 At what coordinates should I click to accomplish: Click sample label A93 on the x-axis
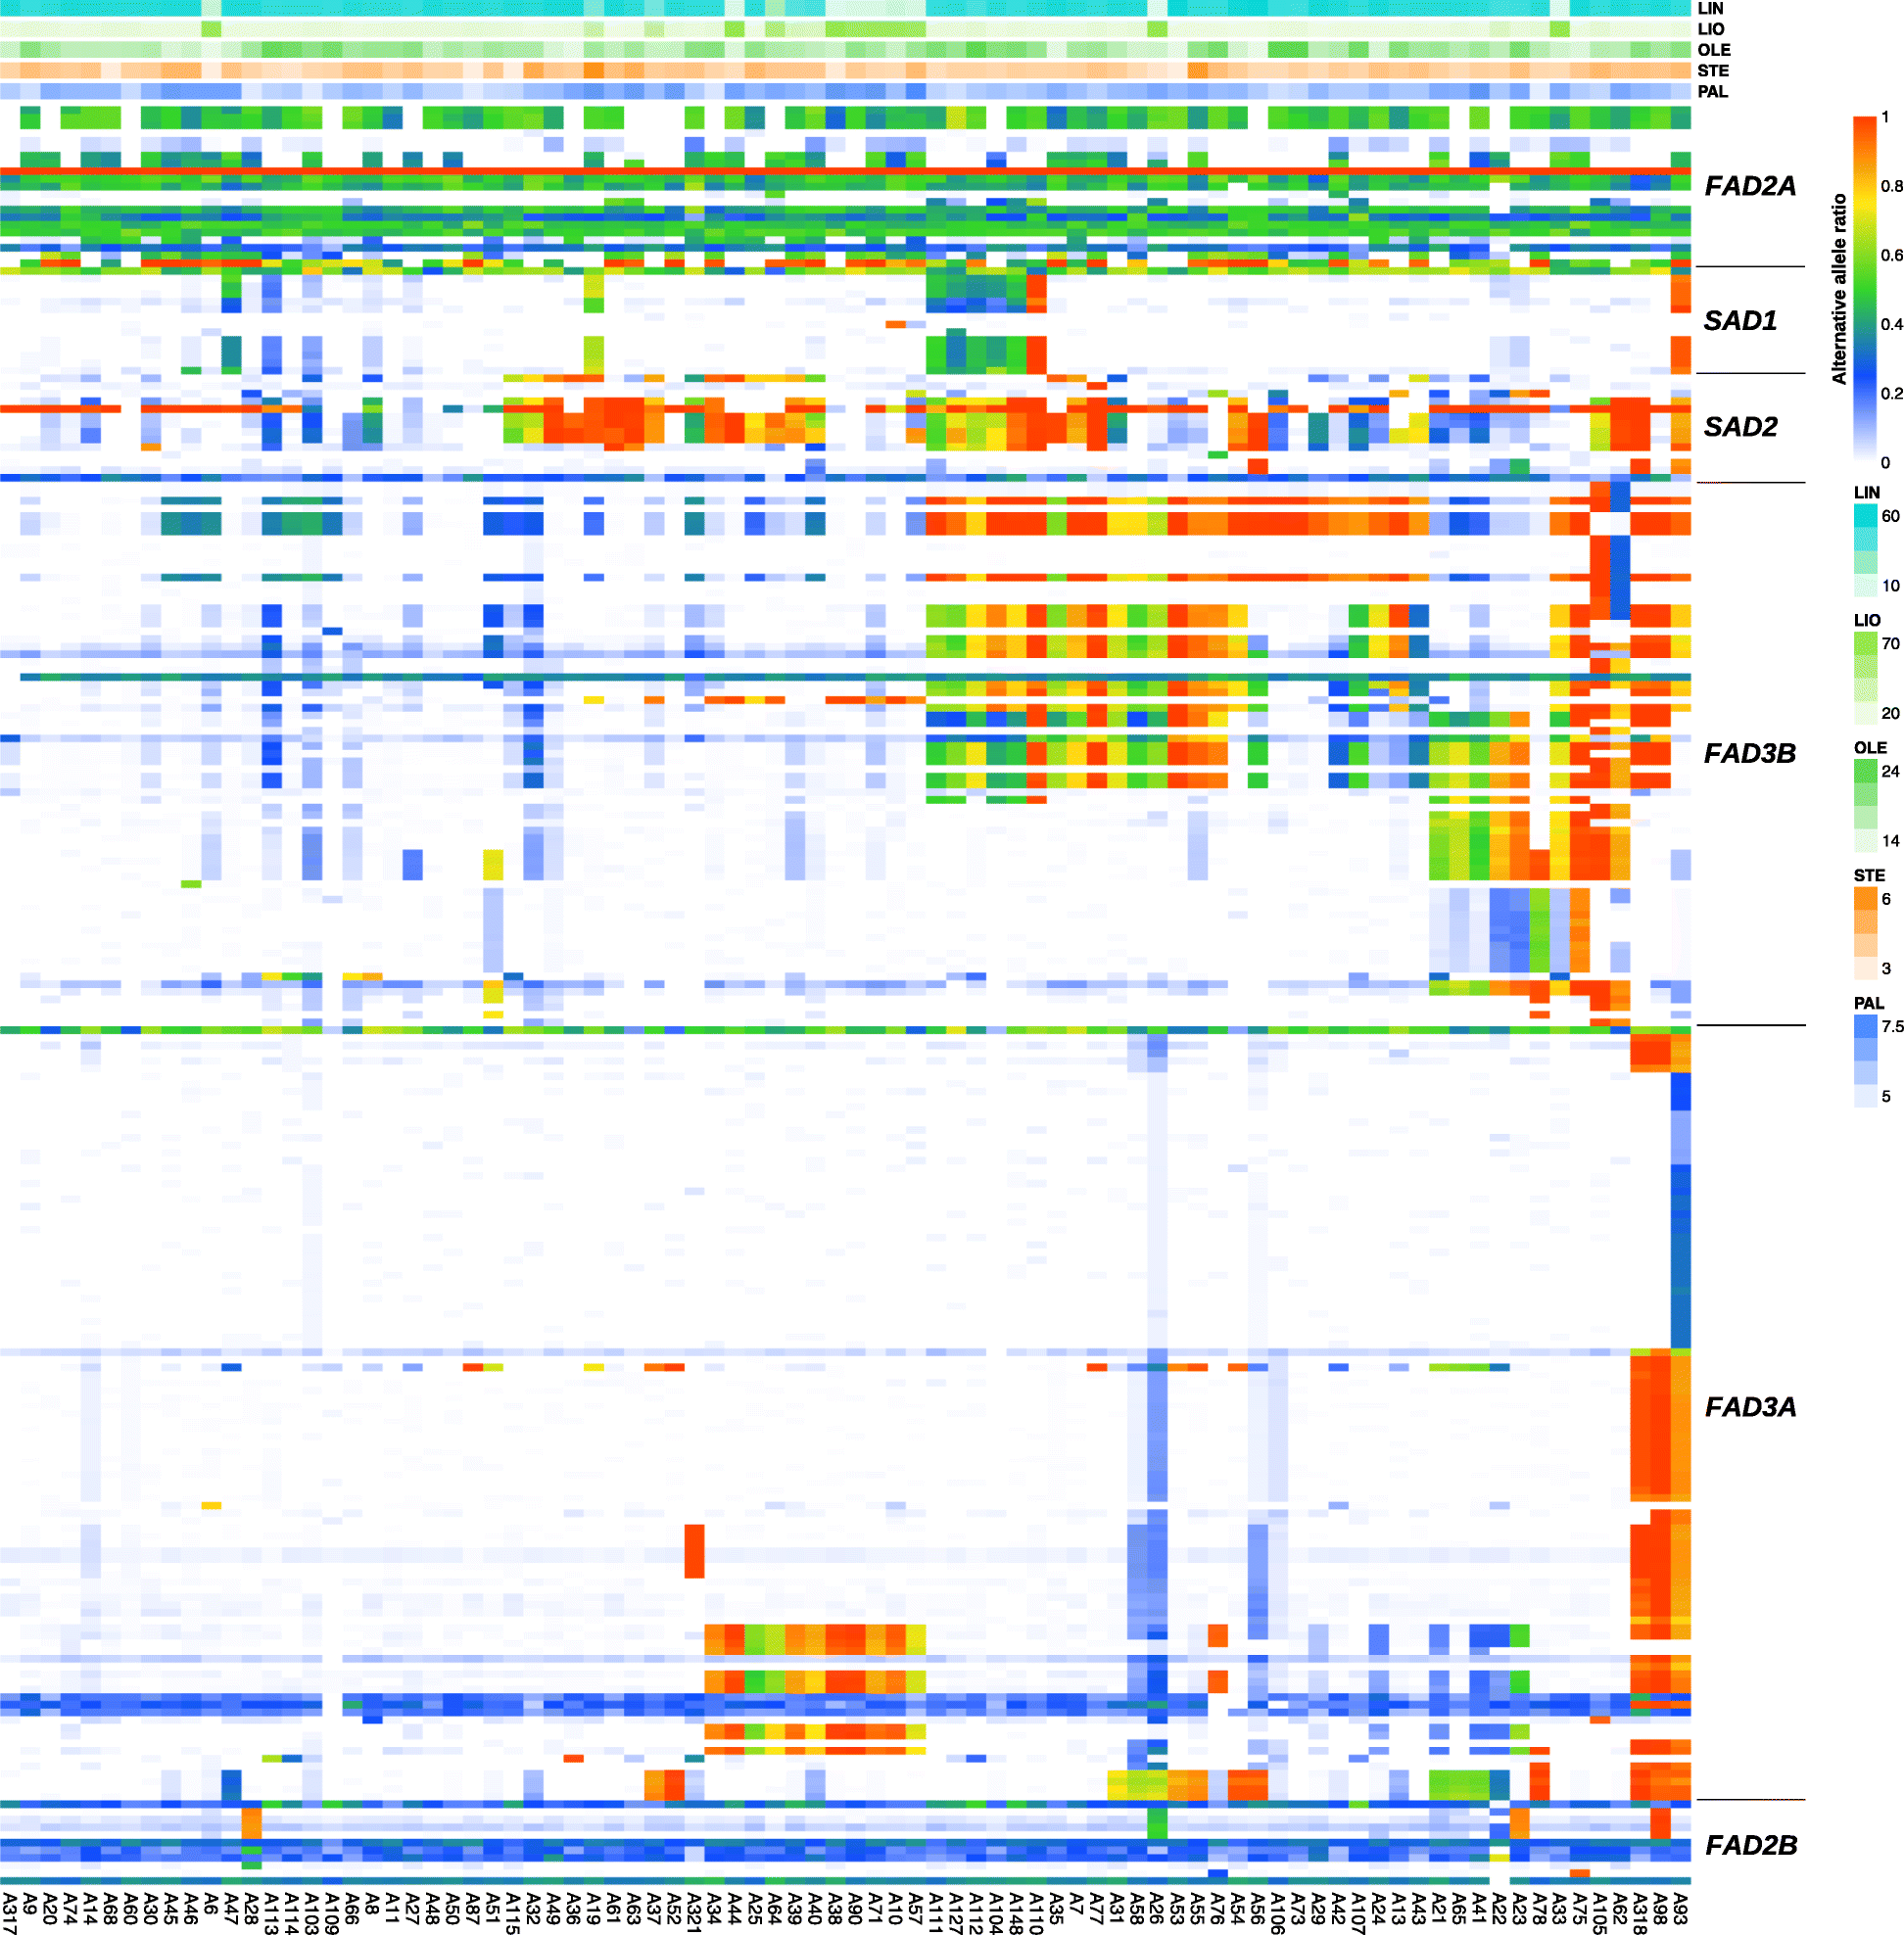[x=1681, y=1907]
